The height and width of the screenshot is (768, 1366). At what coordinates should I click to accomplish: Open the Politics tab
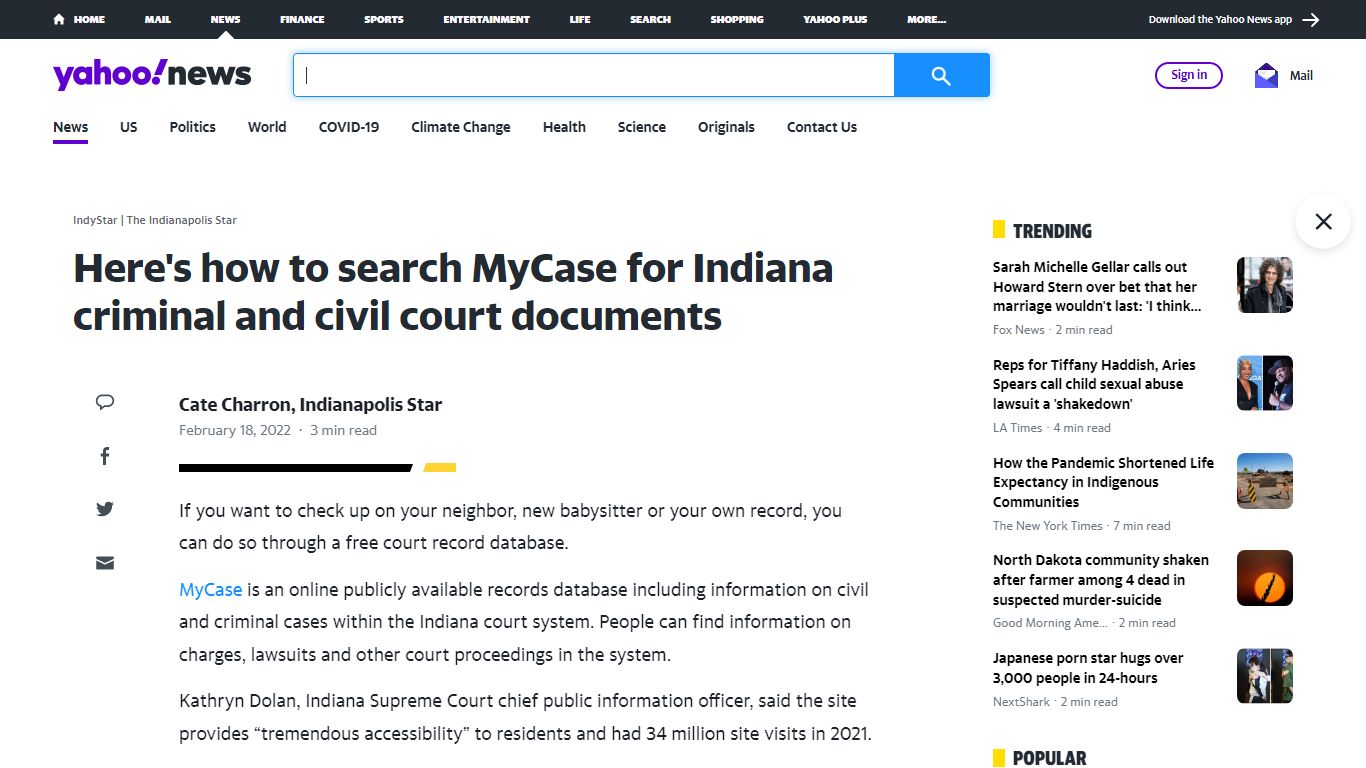point(193,127)
